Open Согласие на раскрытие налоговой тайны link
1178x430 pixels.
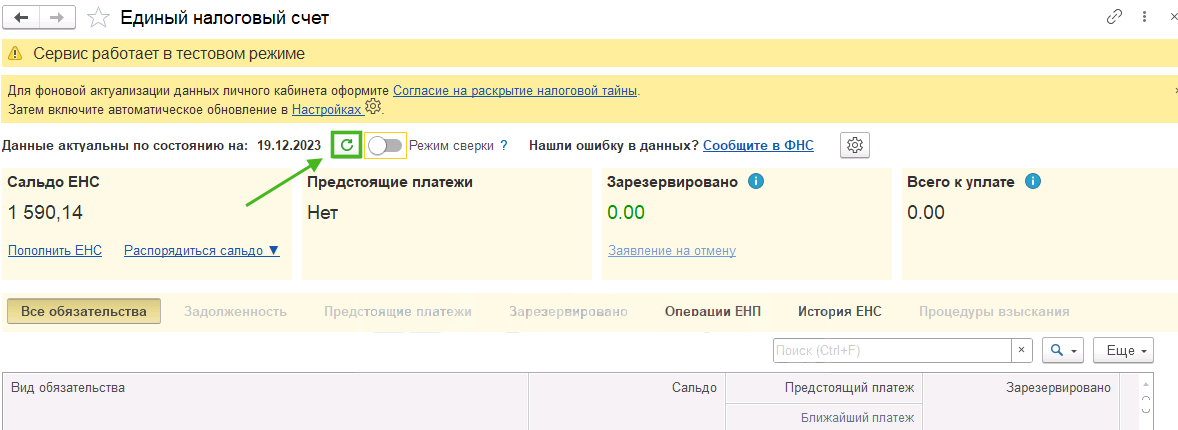[x=515, y=90]
